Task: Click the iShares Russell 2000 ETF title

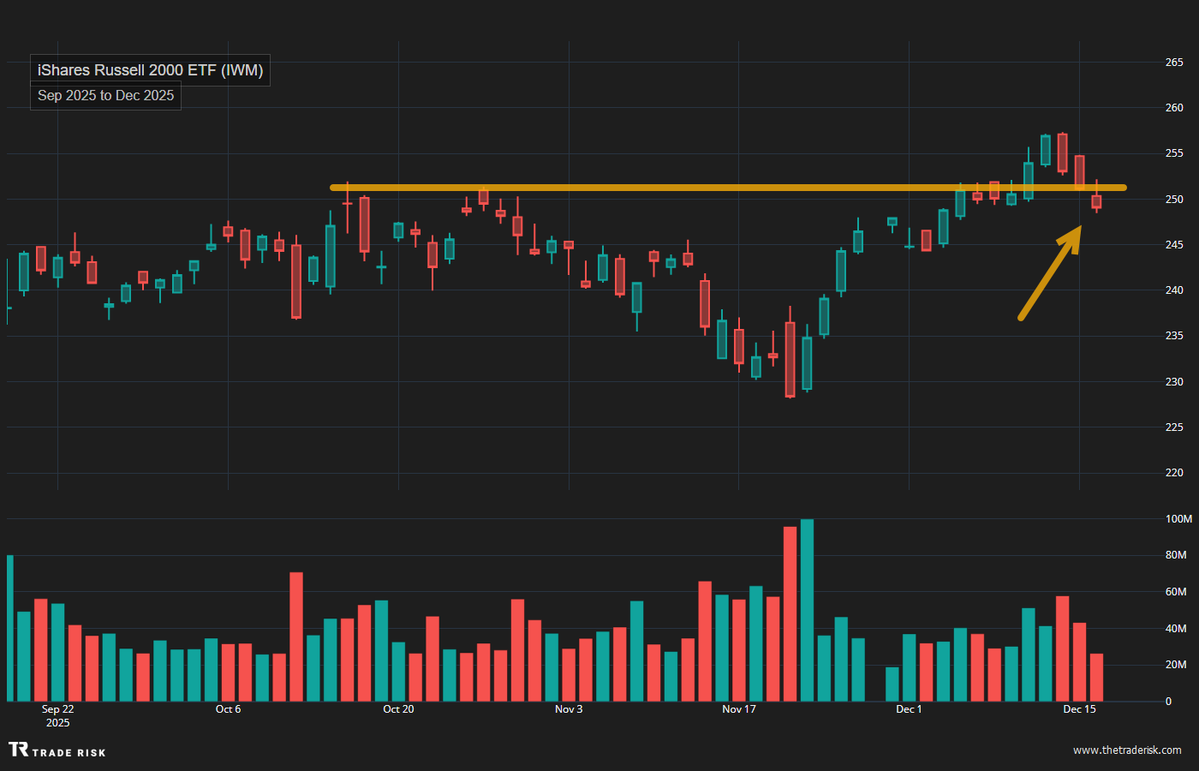Action: coord(150,71)
